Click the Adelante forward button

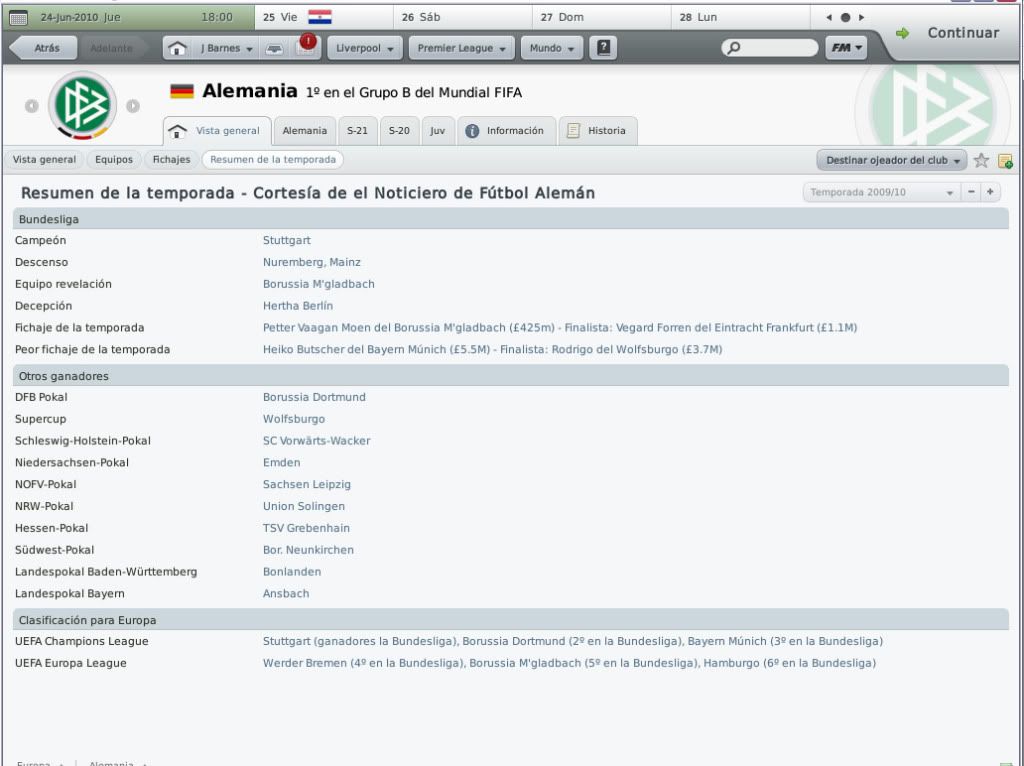[110, 48]
